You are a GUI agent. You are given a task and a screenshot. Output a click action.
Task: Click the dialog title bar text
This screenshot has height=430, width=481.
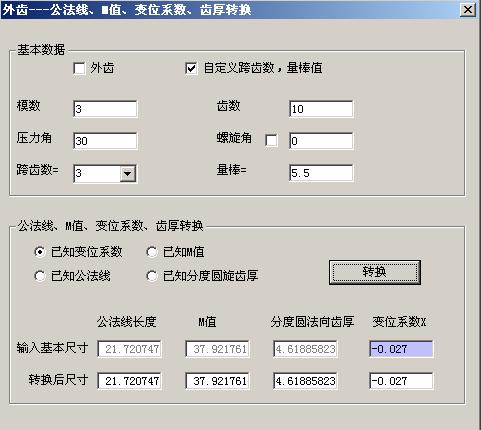tap(127, 10)
